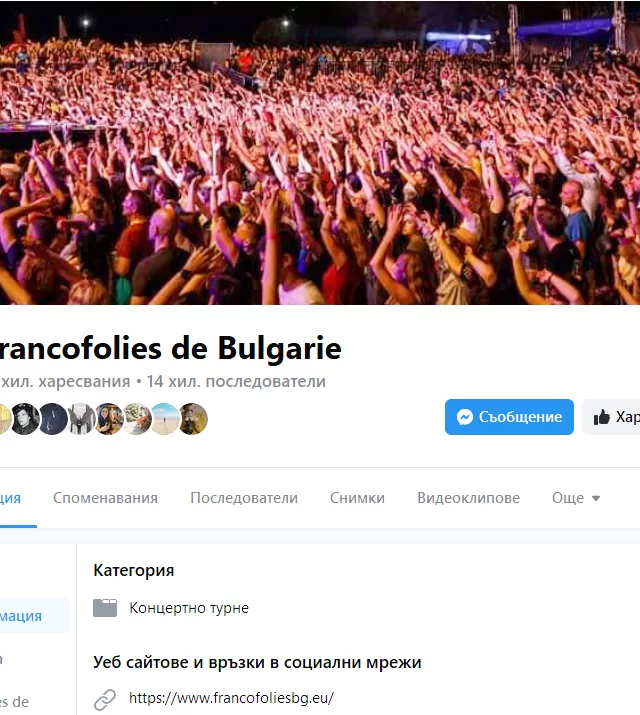
Task: Click the category folder icon near Концертно турне
Action: [x=105, y=608]
